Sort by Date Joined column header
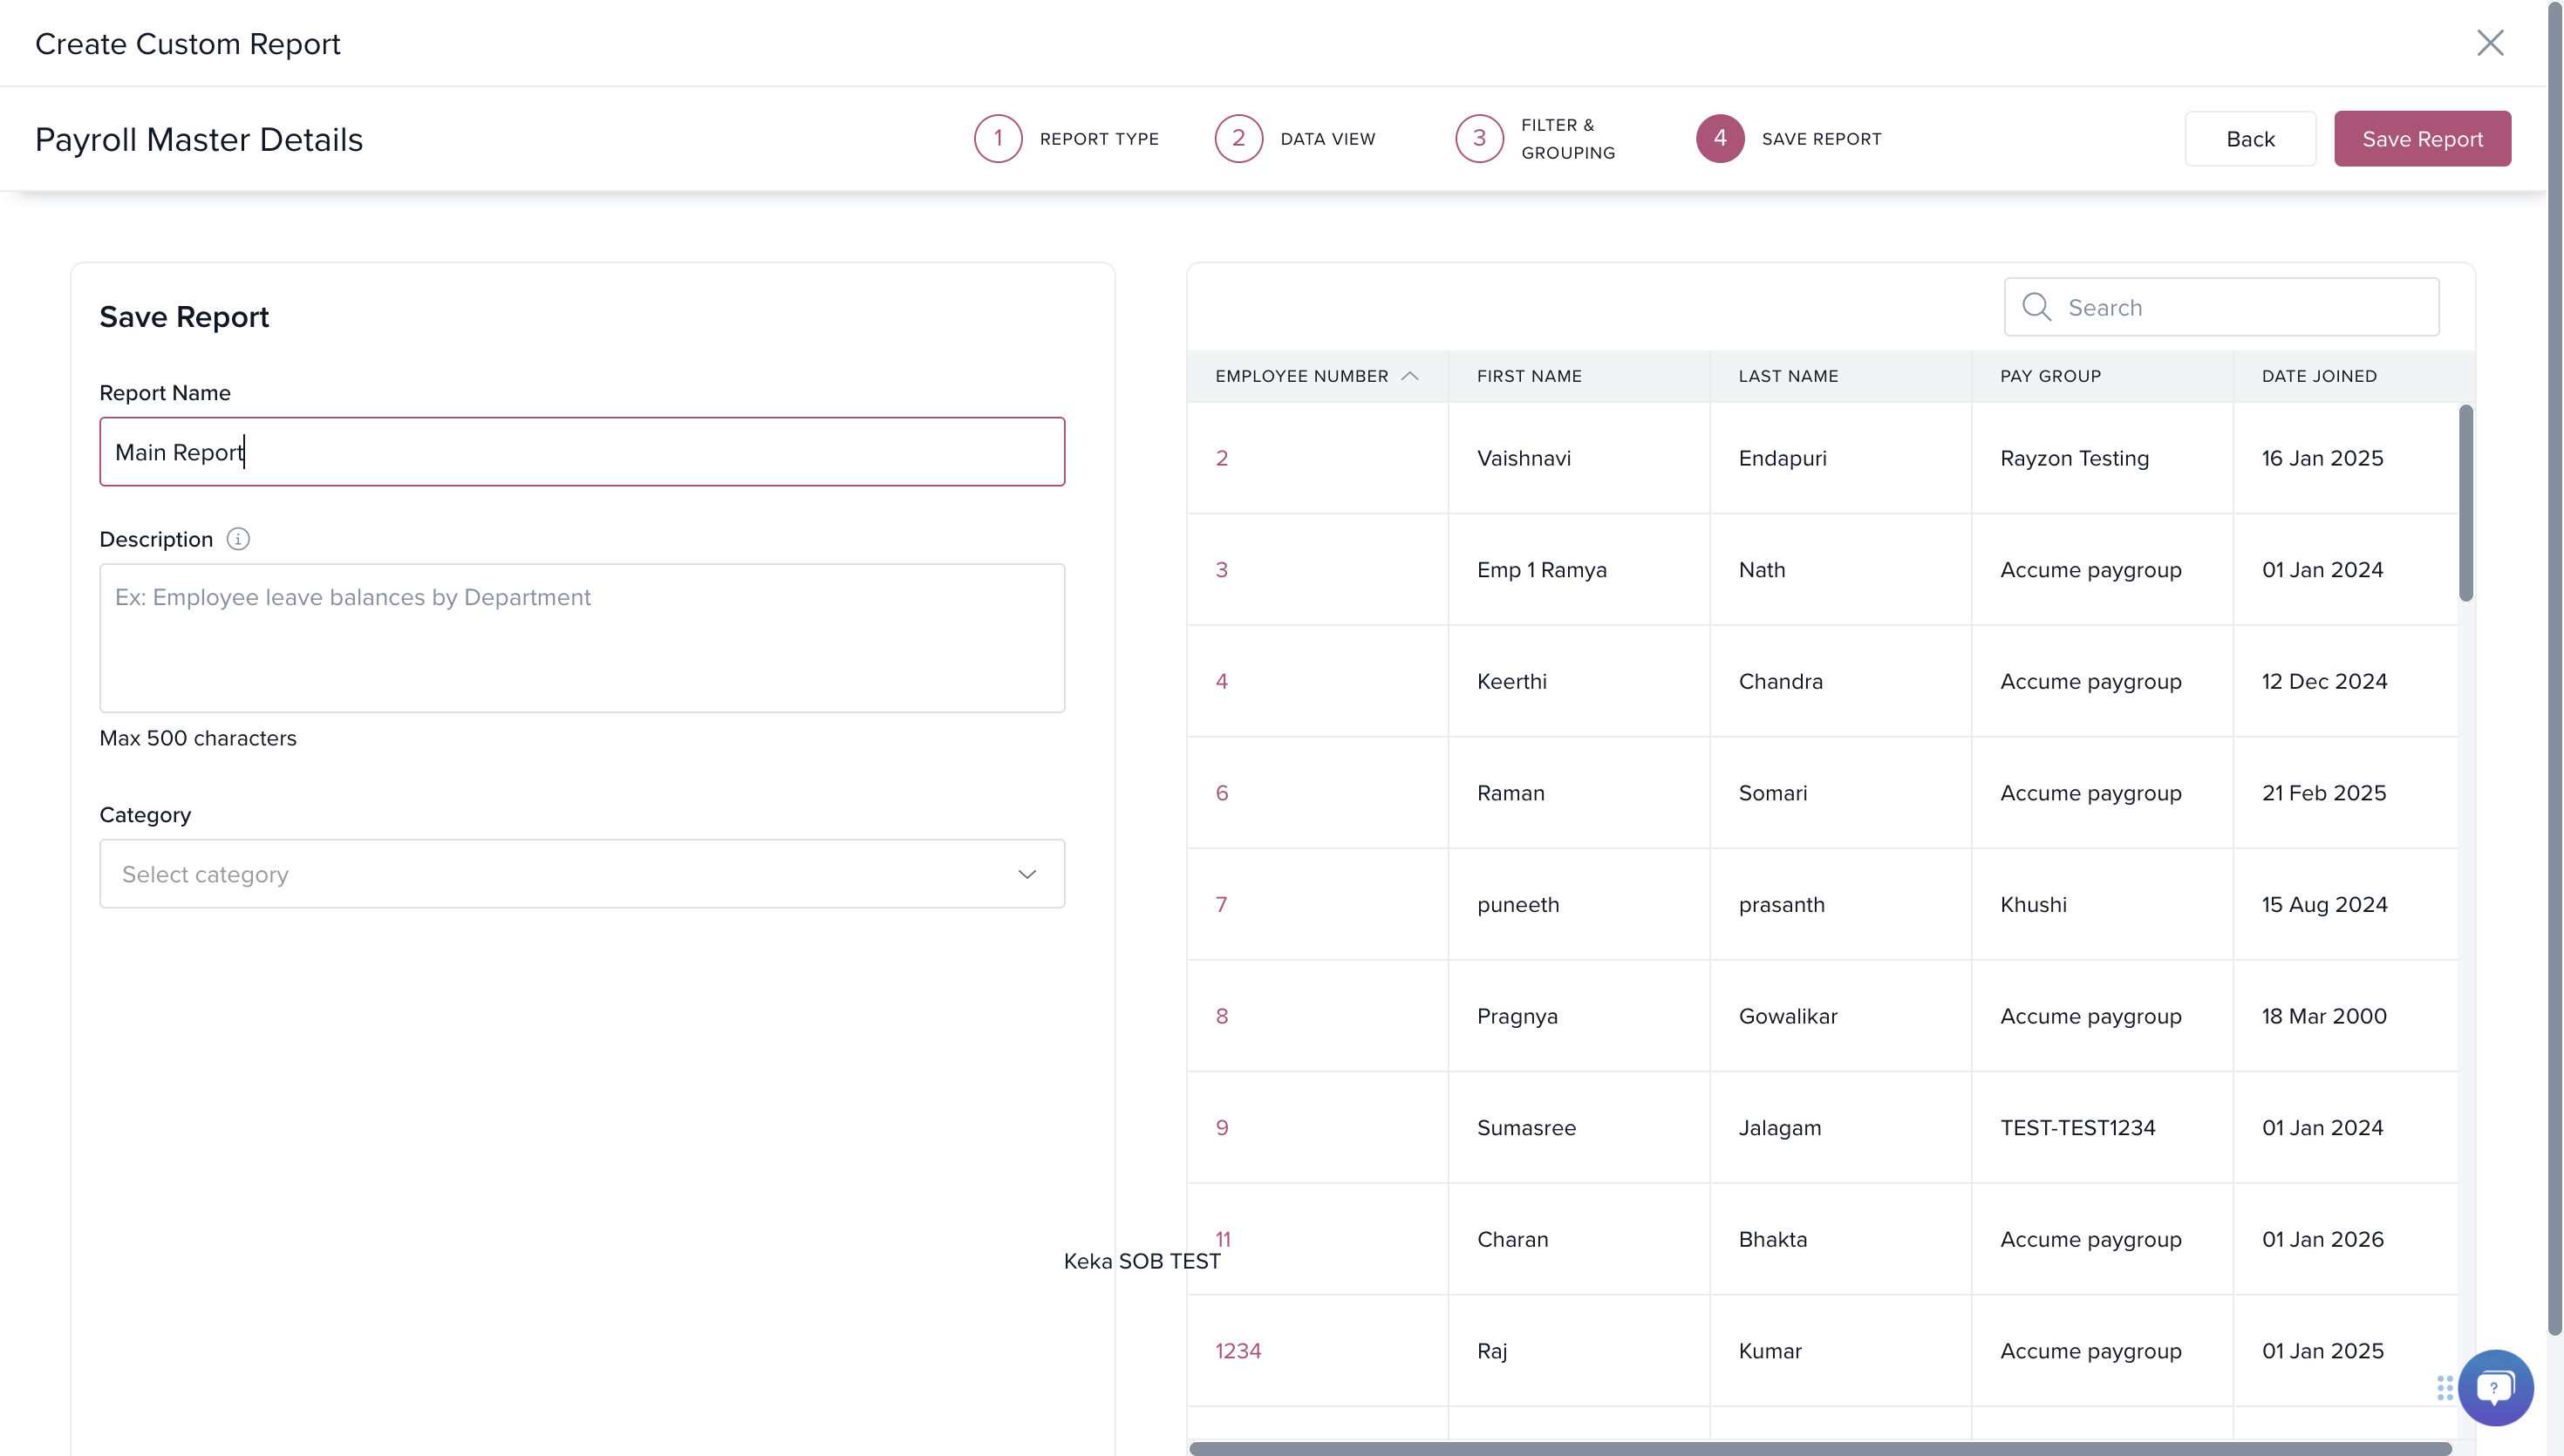Screen dimensions: 2564x1456 (2319, 376)
